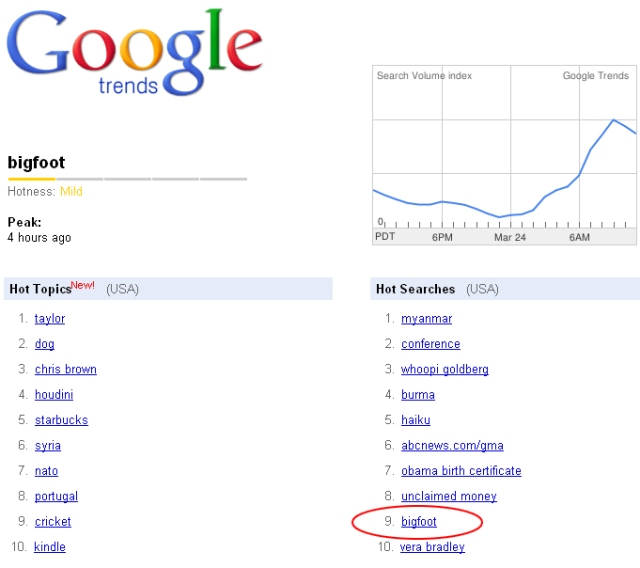640x568 pixels.
Task: Open the kindle topic link
Action: click(x=50, y=547)
